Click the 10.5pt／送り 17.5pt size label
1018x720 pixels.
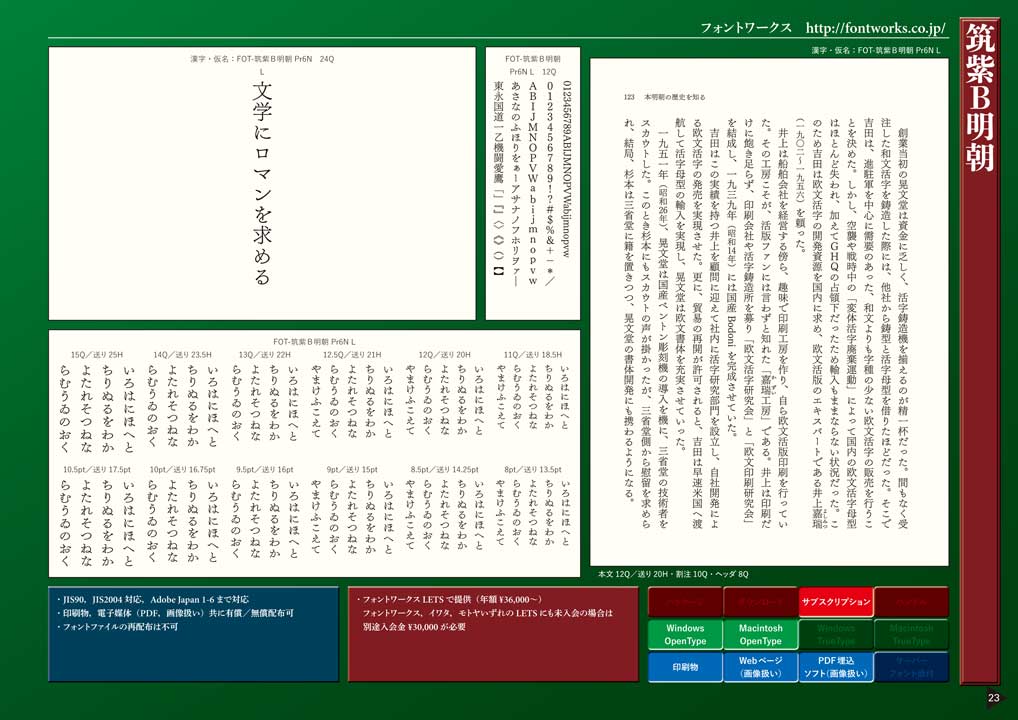[x=97, y=469]
